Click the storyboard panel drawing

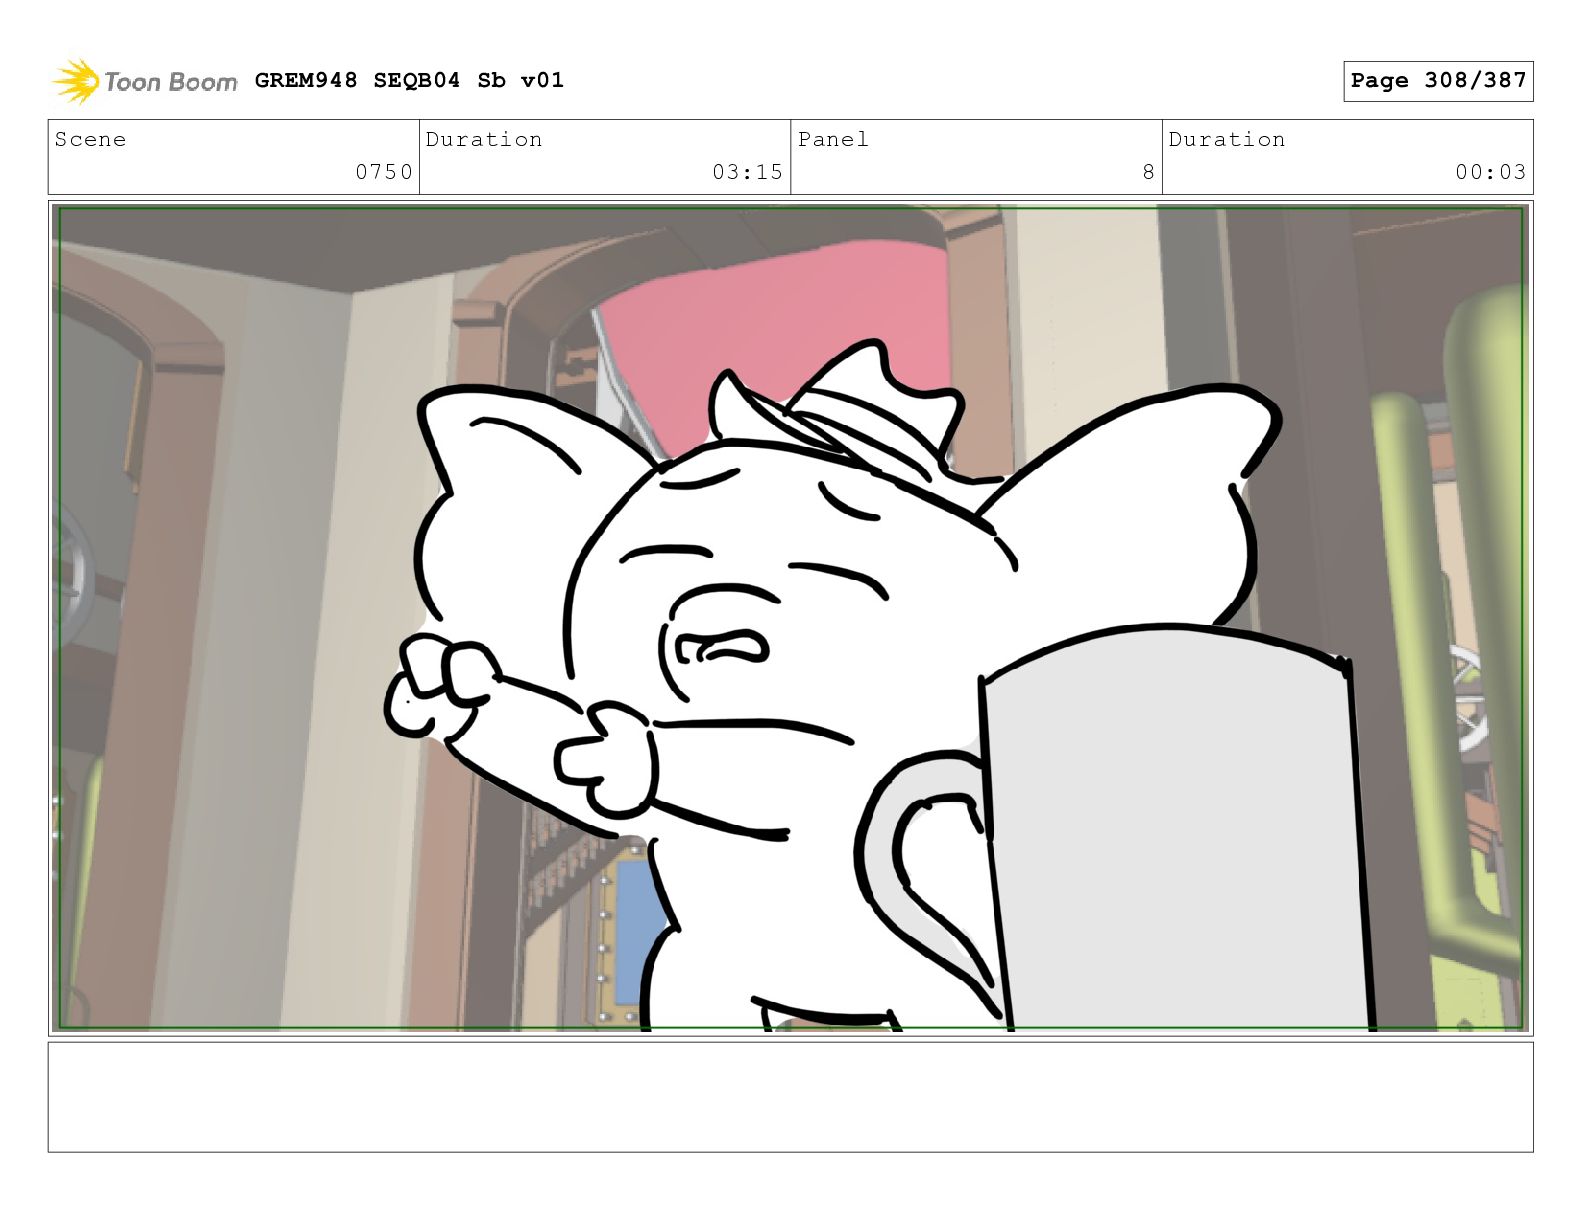pyautogui.click(x=790, y=618)
